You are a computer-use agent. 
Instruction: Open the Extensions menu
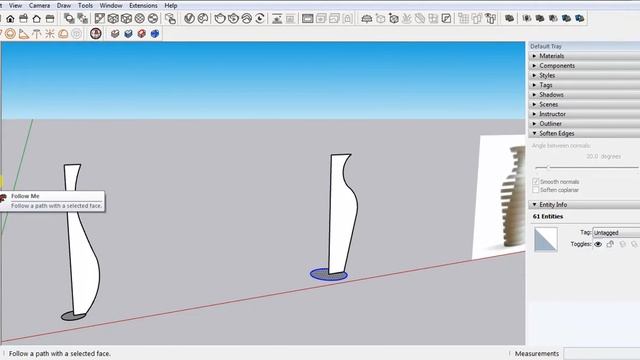pyautogui.click(x=143, y=6)
